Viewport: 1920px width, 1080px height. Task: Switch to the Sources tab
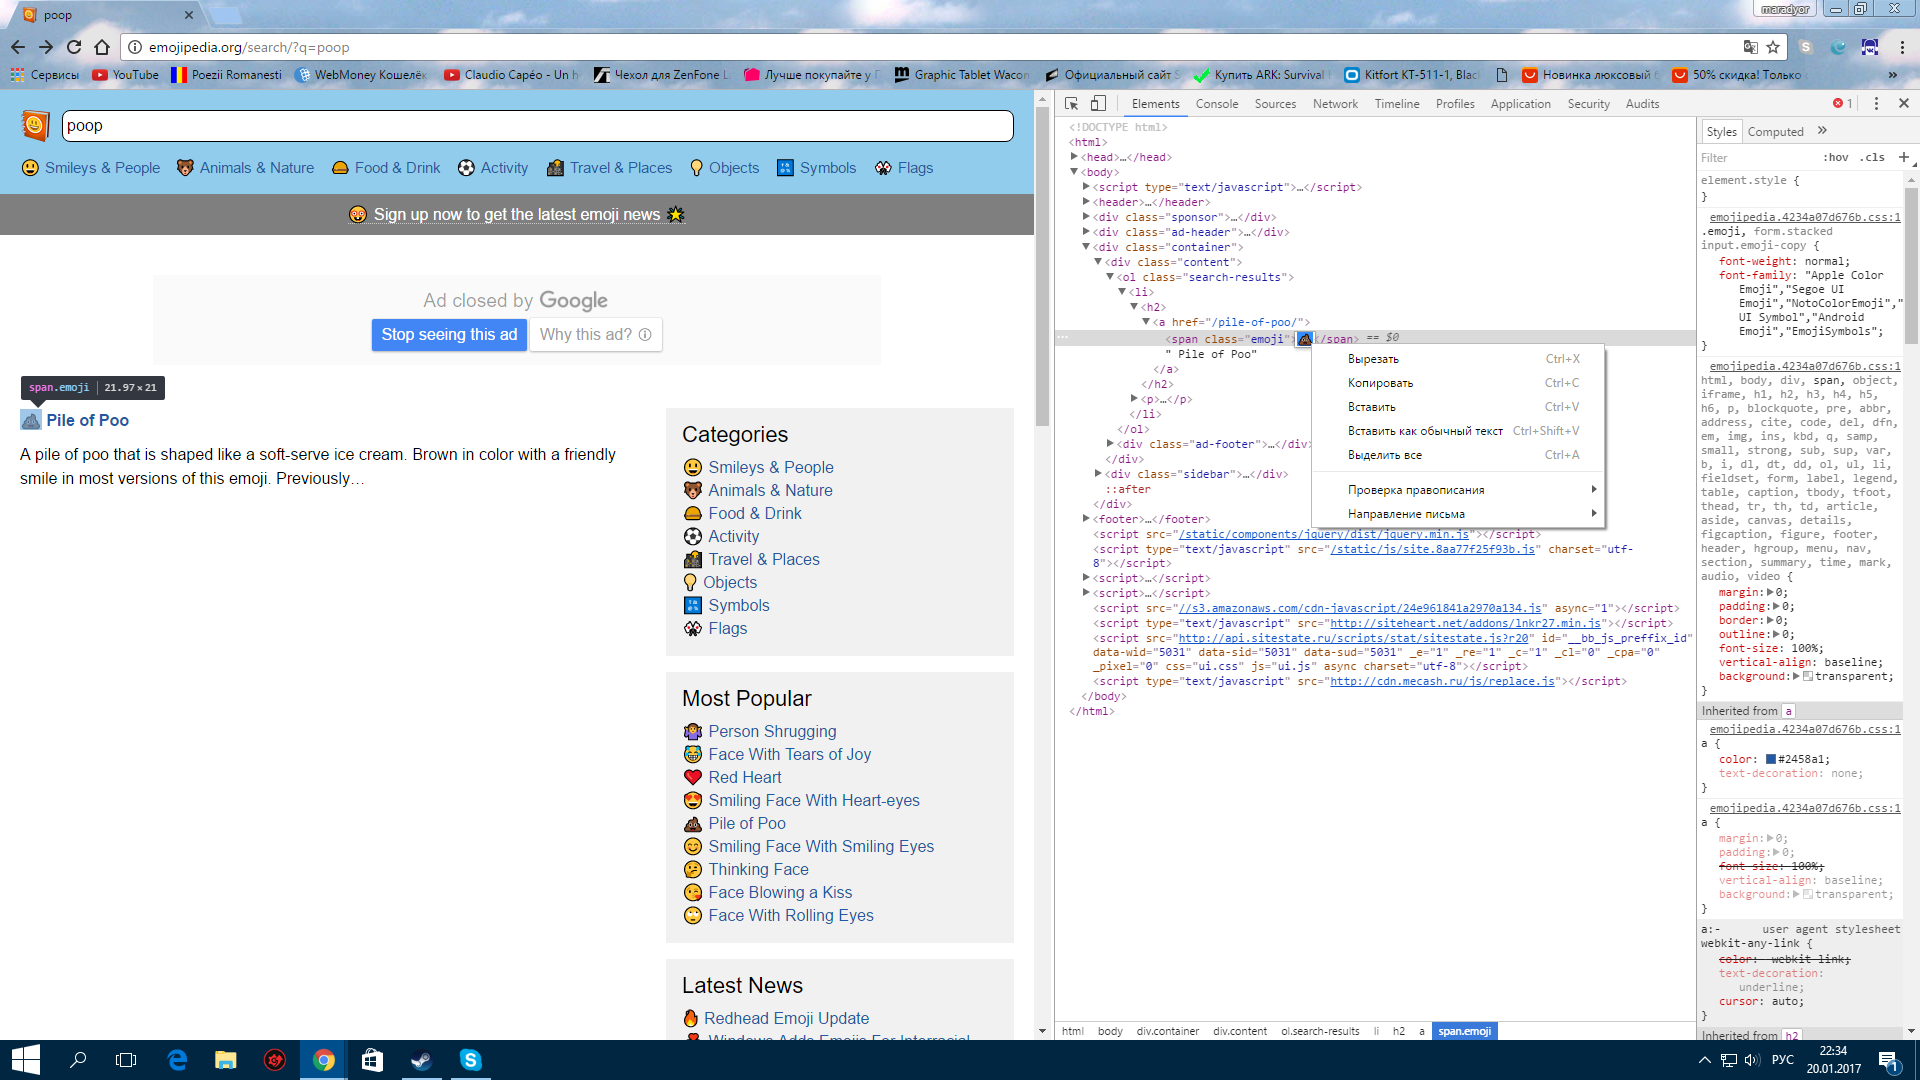point(1275,104)
